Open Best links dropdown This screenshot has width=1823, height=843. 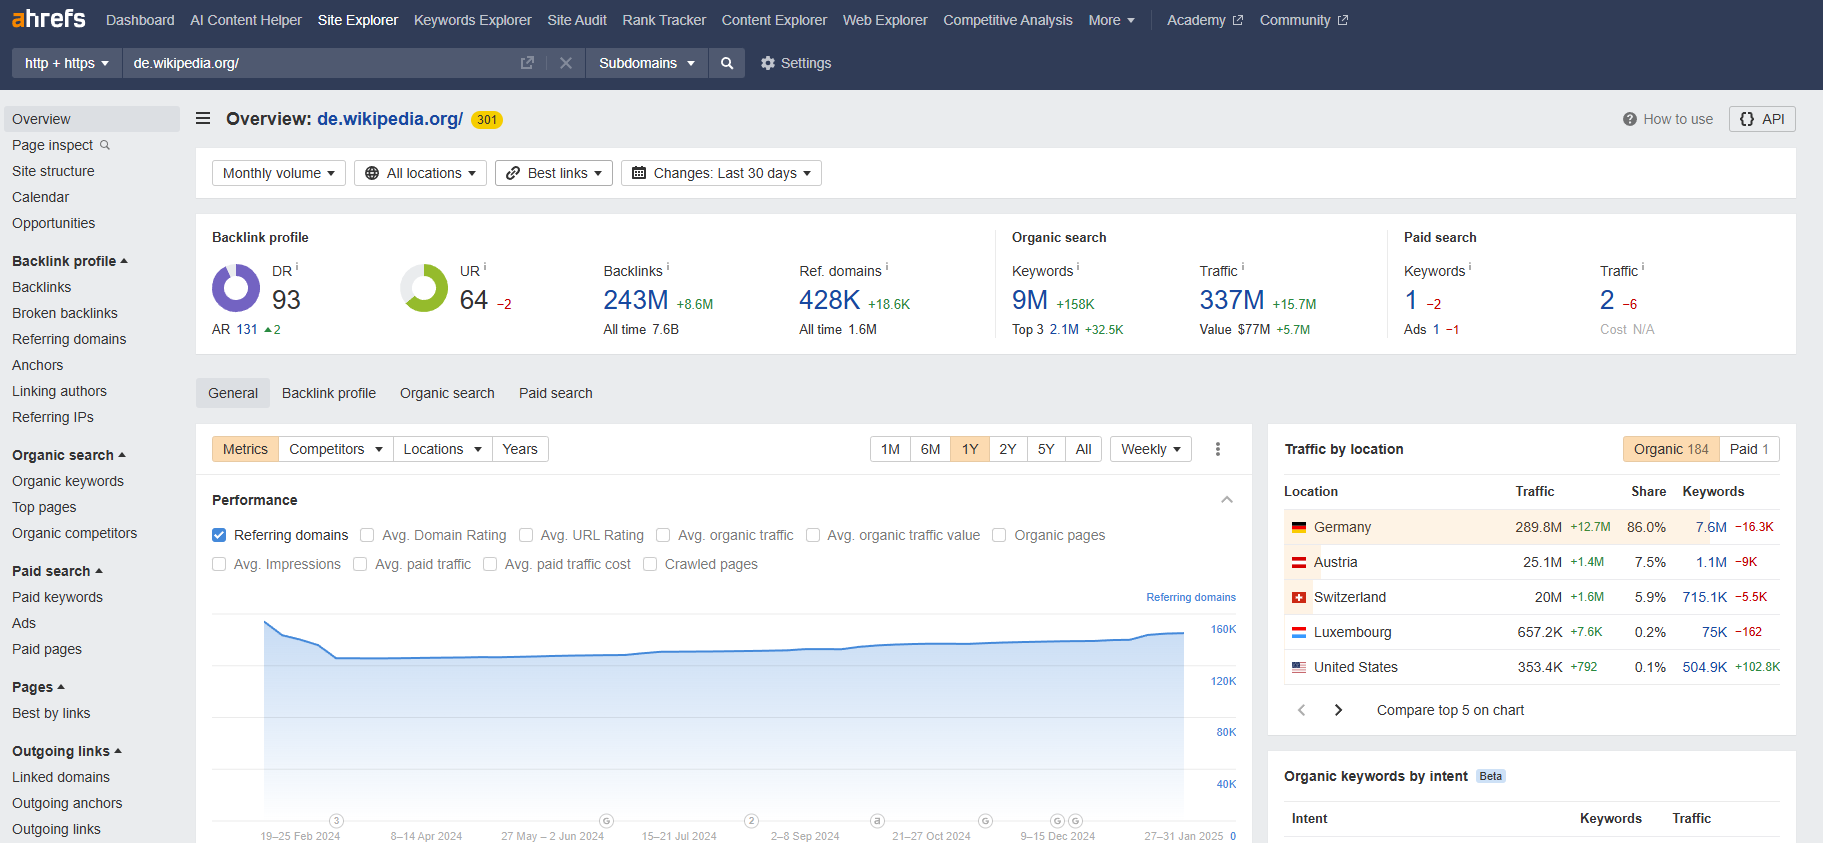click(x=554, y=173)
